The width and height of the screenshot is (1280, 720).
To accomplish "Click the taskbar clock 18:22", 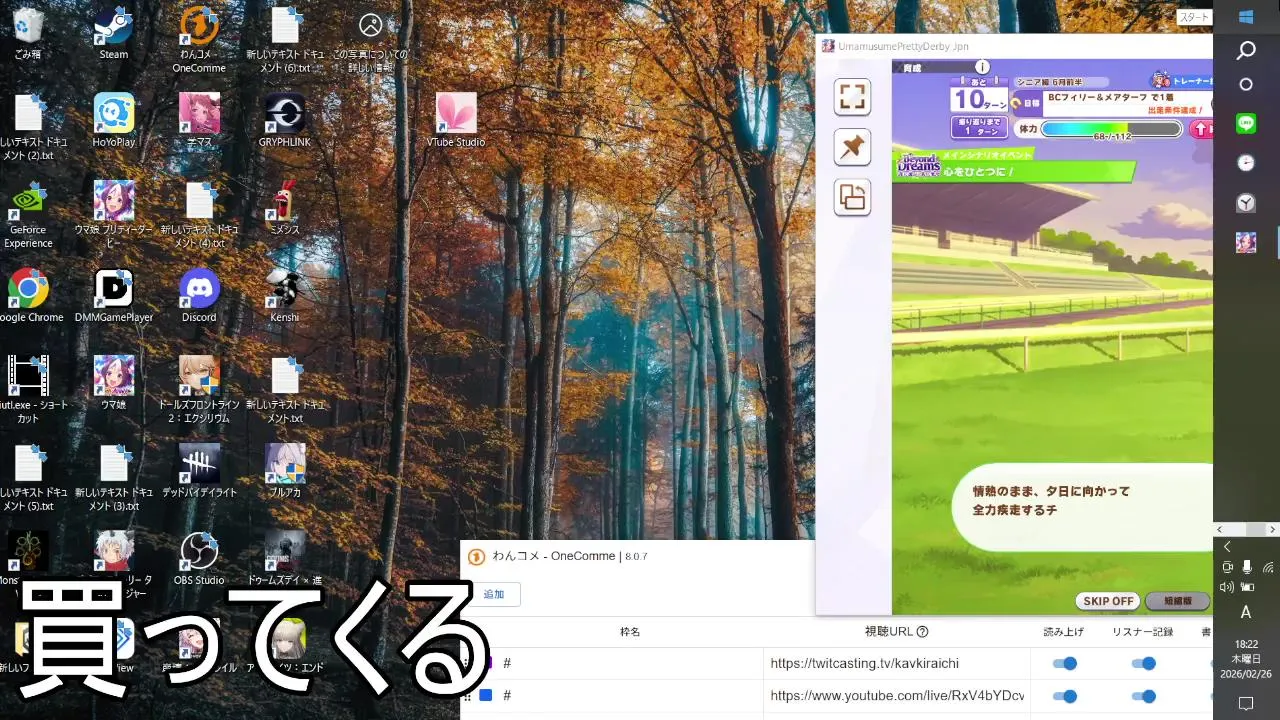I will click(x=1246, y=659).
